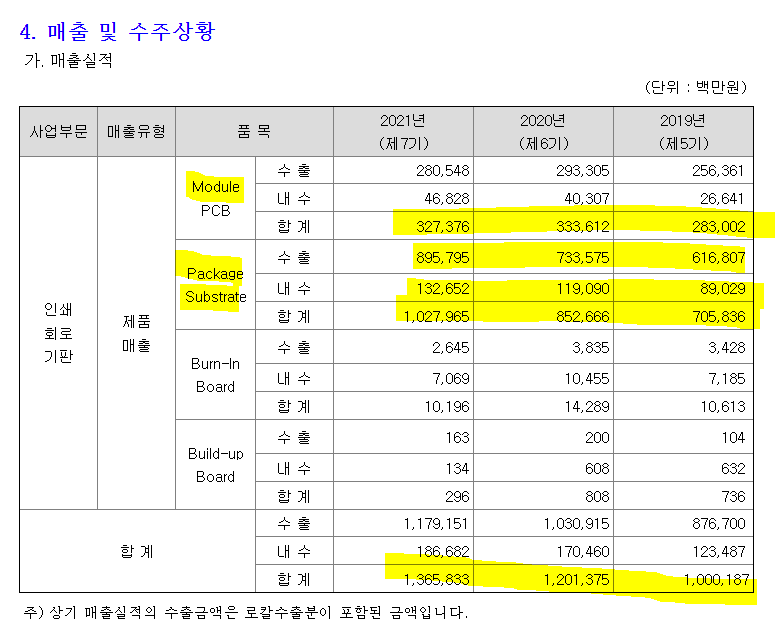The image size is (783, 639).
Task: Select the '품 목' column header
Action: tap(254, 132)
